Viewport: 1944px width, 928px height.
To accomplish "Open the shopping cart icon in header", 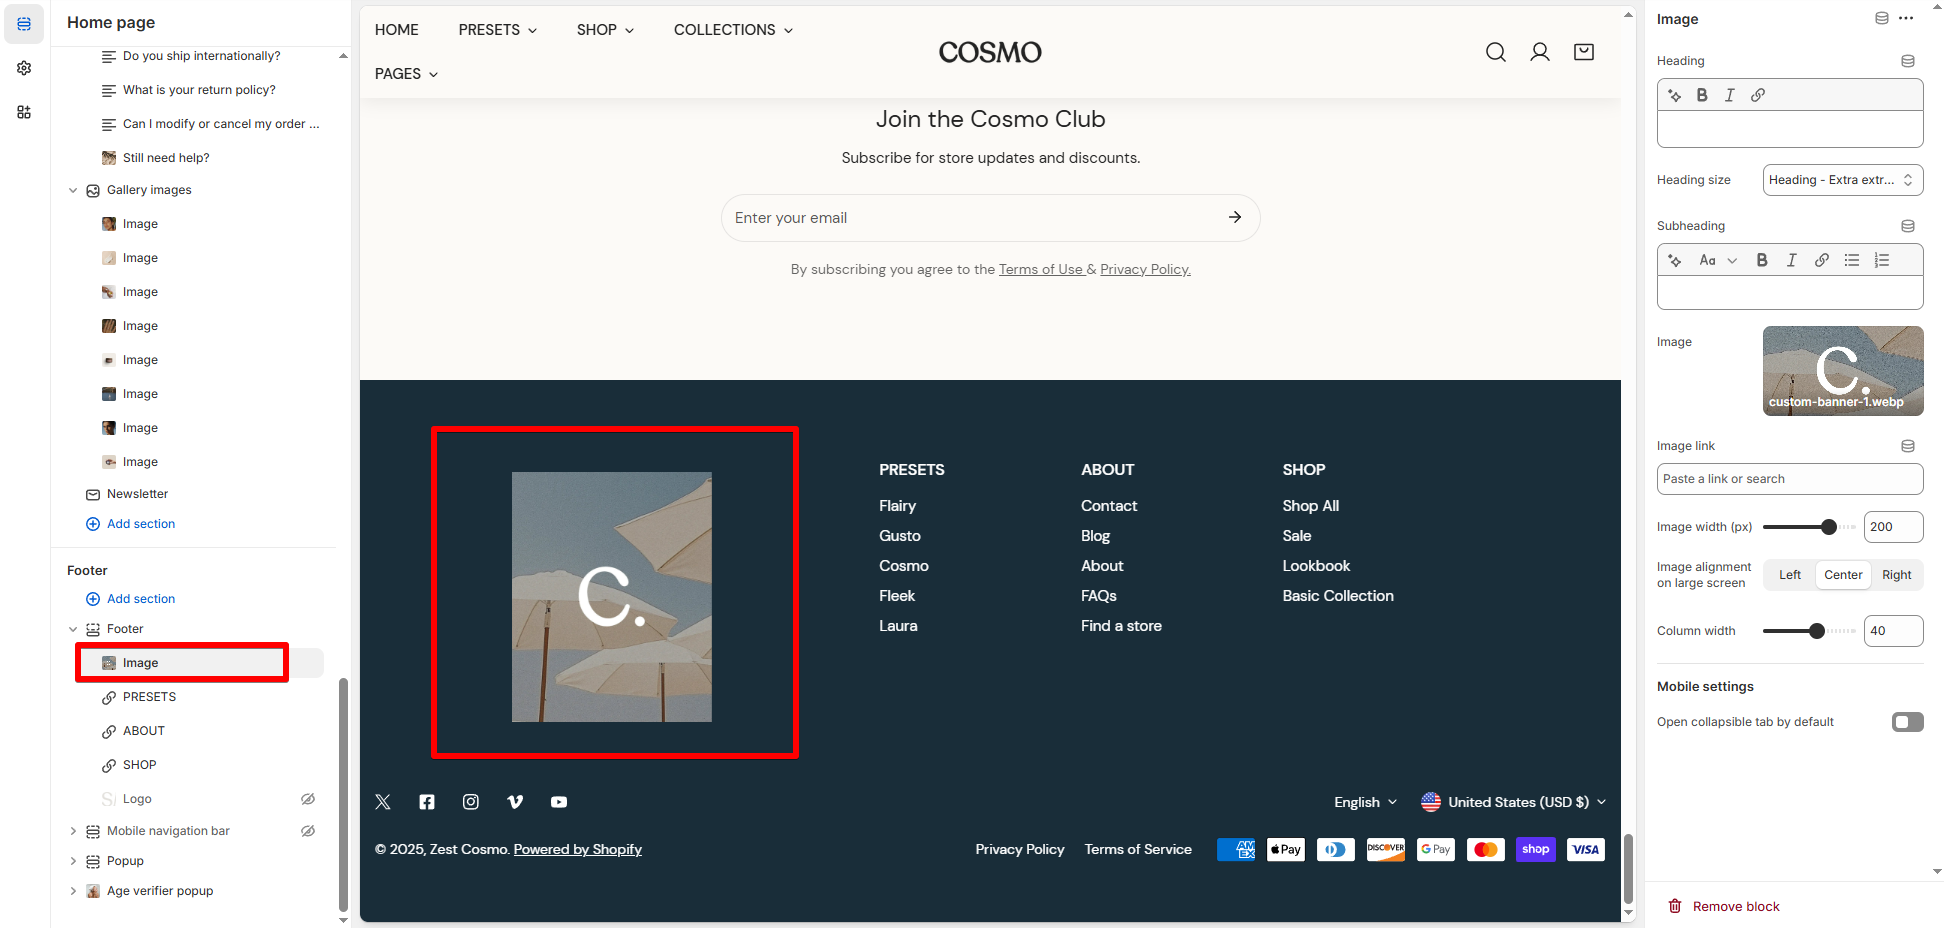I will coord(1583,52).
